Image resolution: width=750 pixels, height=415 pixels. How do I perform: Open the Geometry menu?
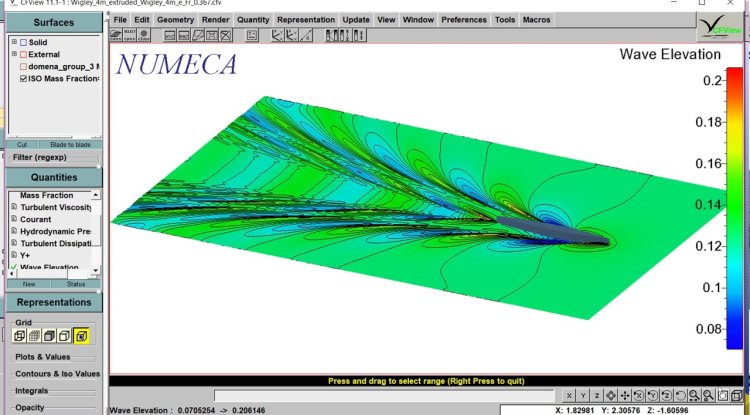[176, 20]
